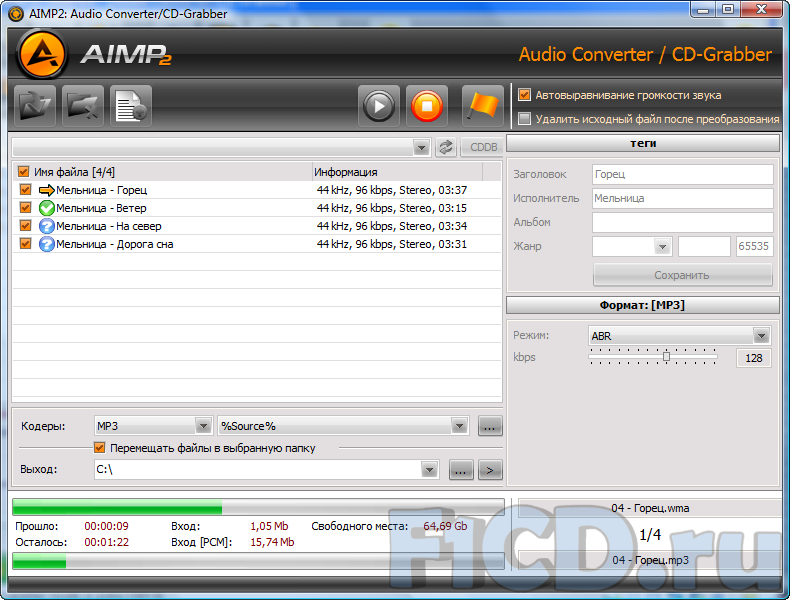Click the orange flag icon
This screenshot has height=600, width=790.
click(483, 106)
